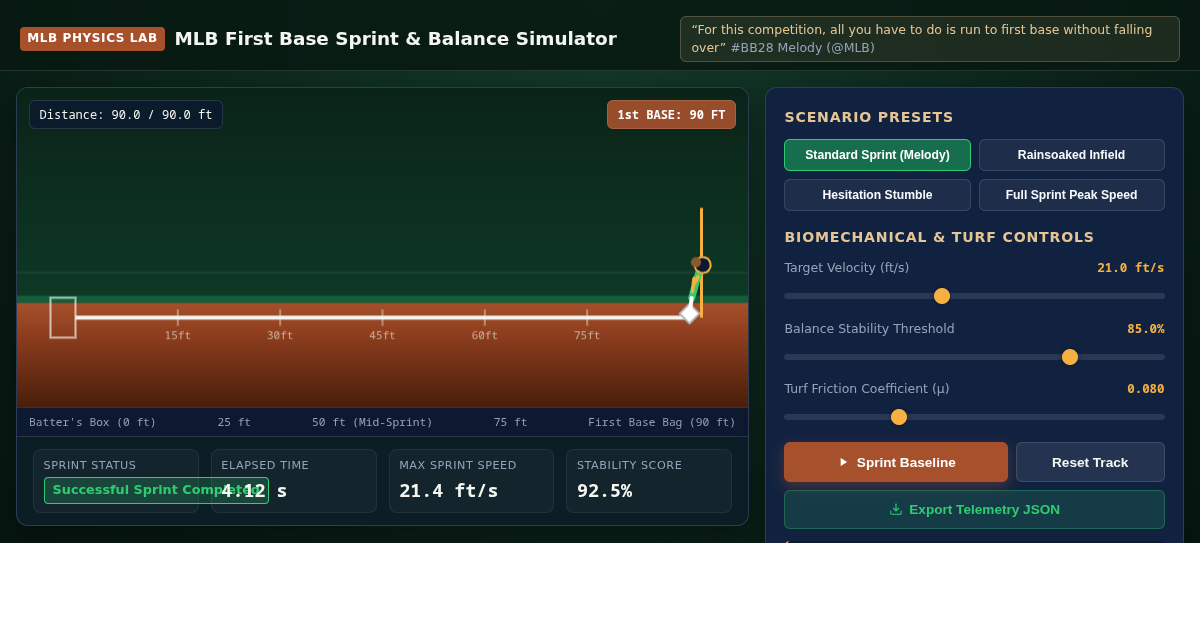The image size is (1200, 630).
Task: Click the 0.080 friction coefficient value
Action: pyautogui.click(x=1146, y=389)
